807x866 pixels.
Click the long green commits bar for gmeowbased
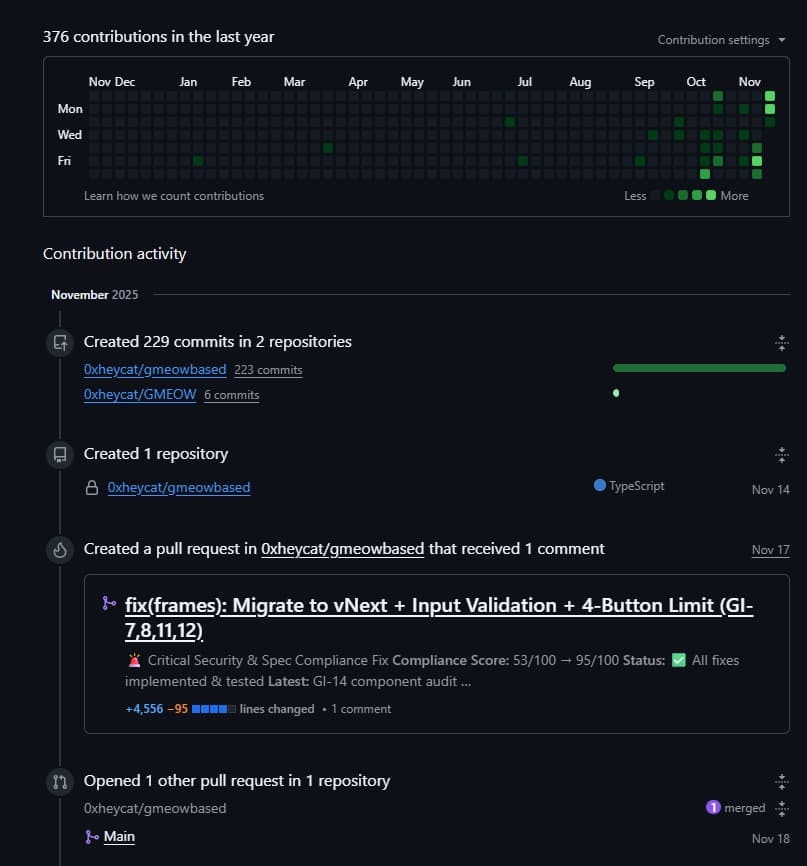[699, 368]
